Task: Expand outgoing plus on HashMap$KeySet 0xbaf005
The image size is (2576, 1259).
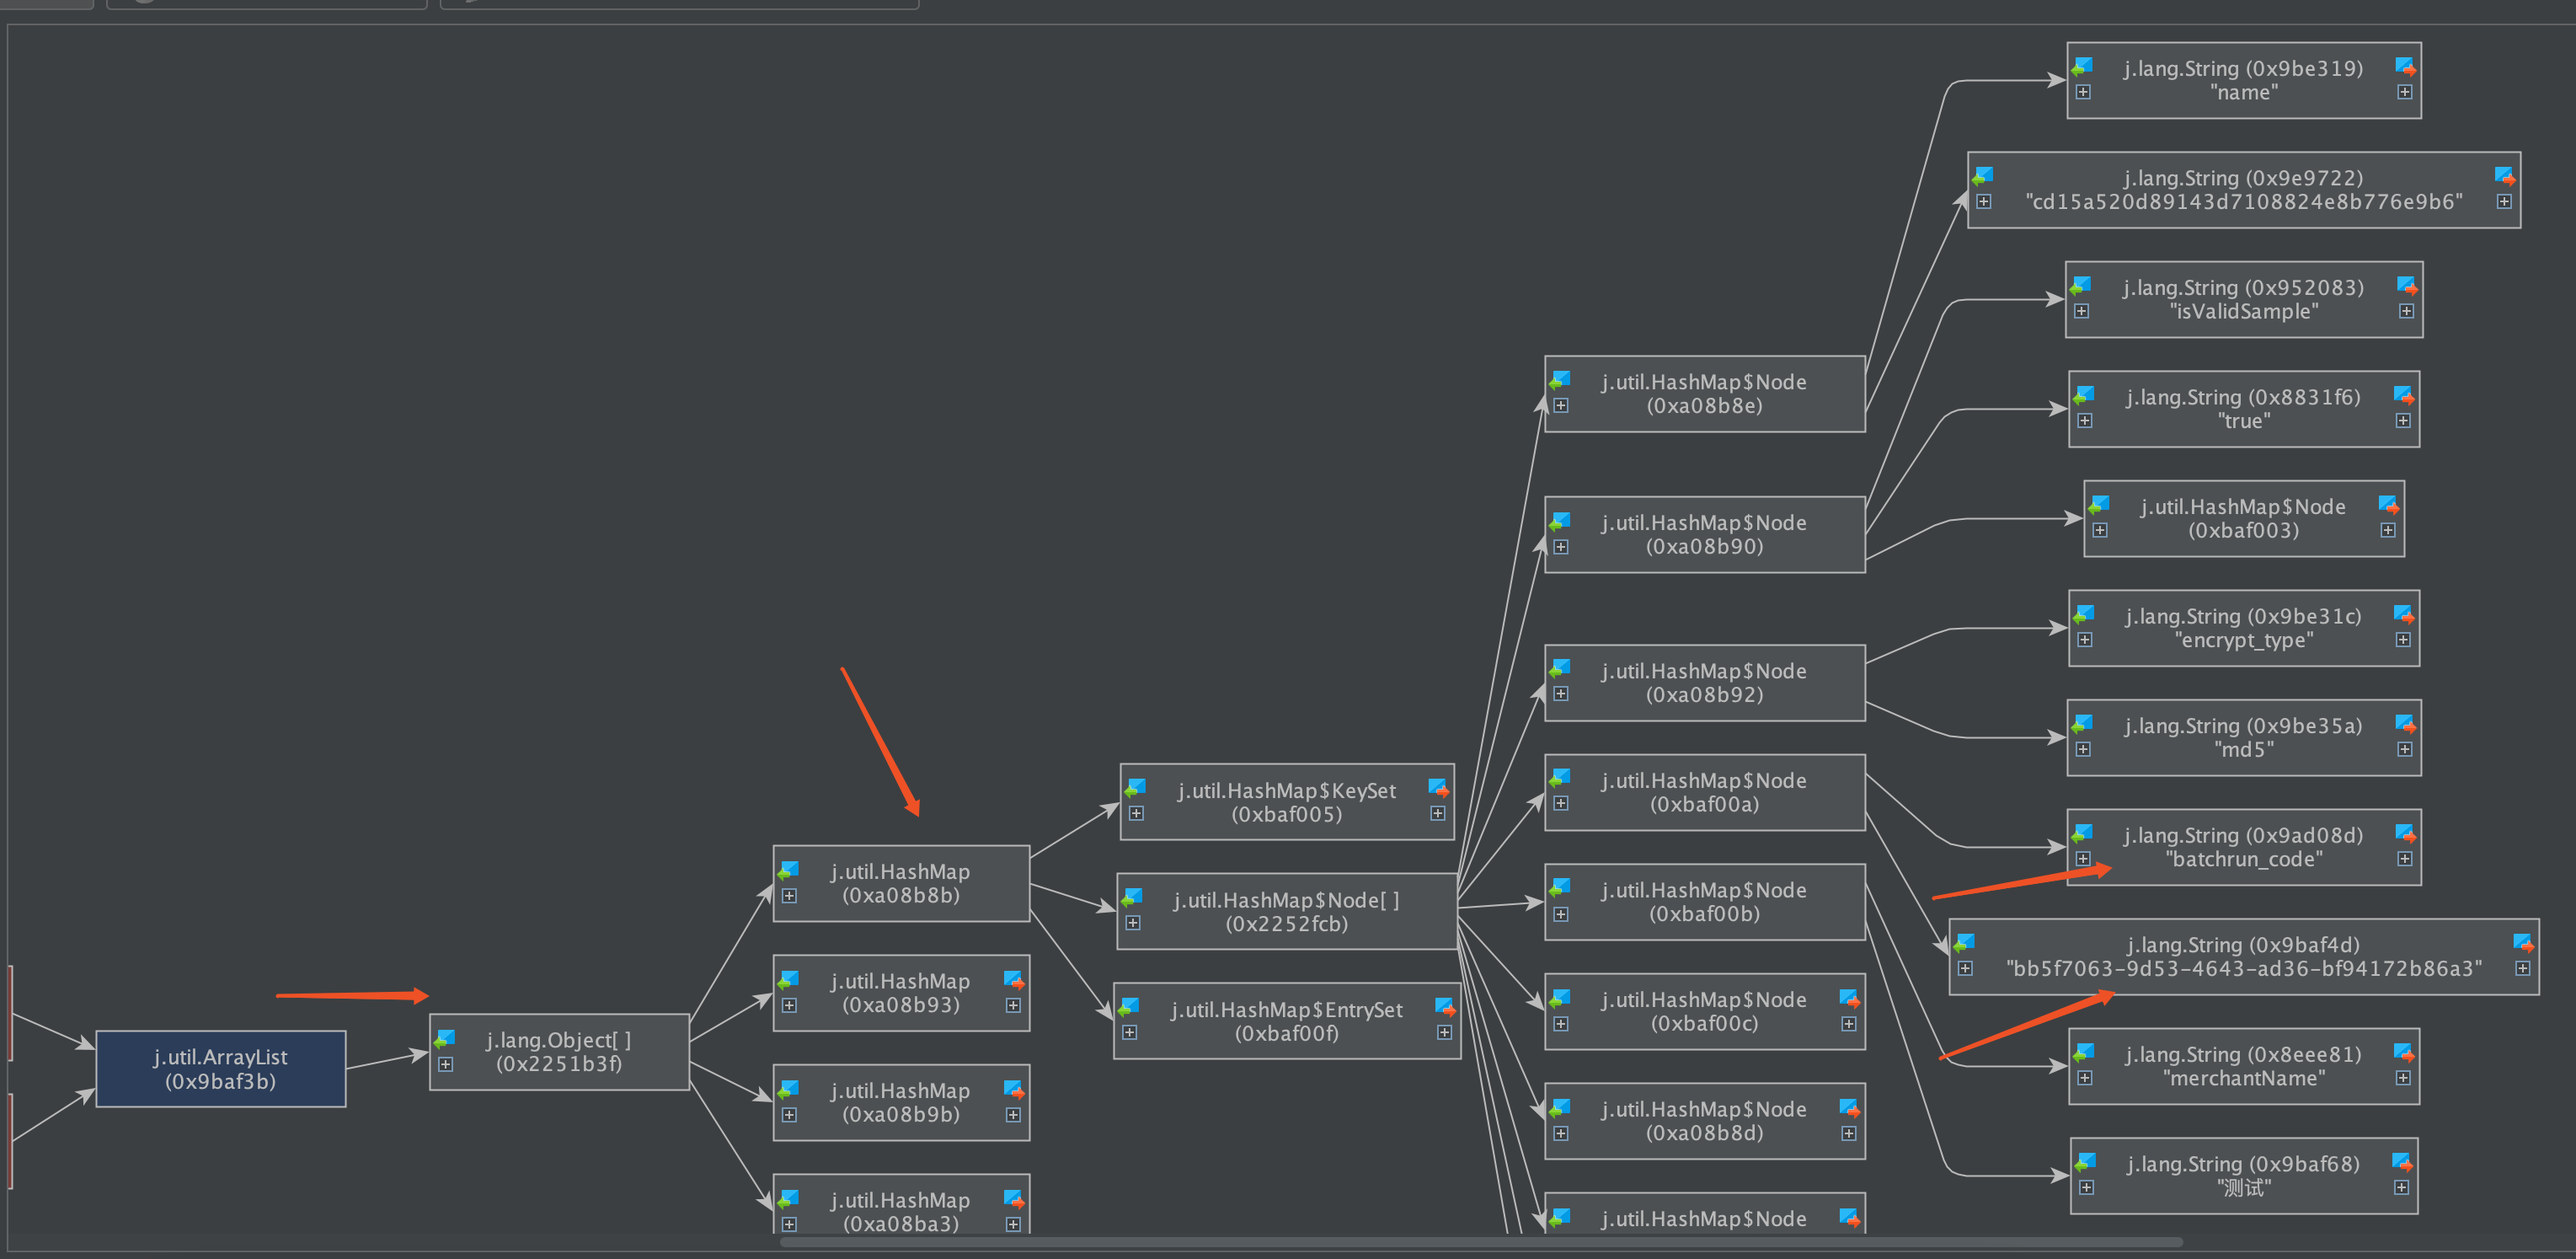Action: [1438, 814]
